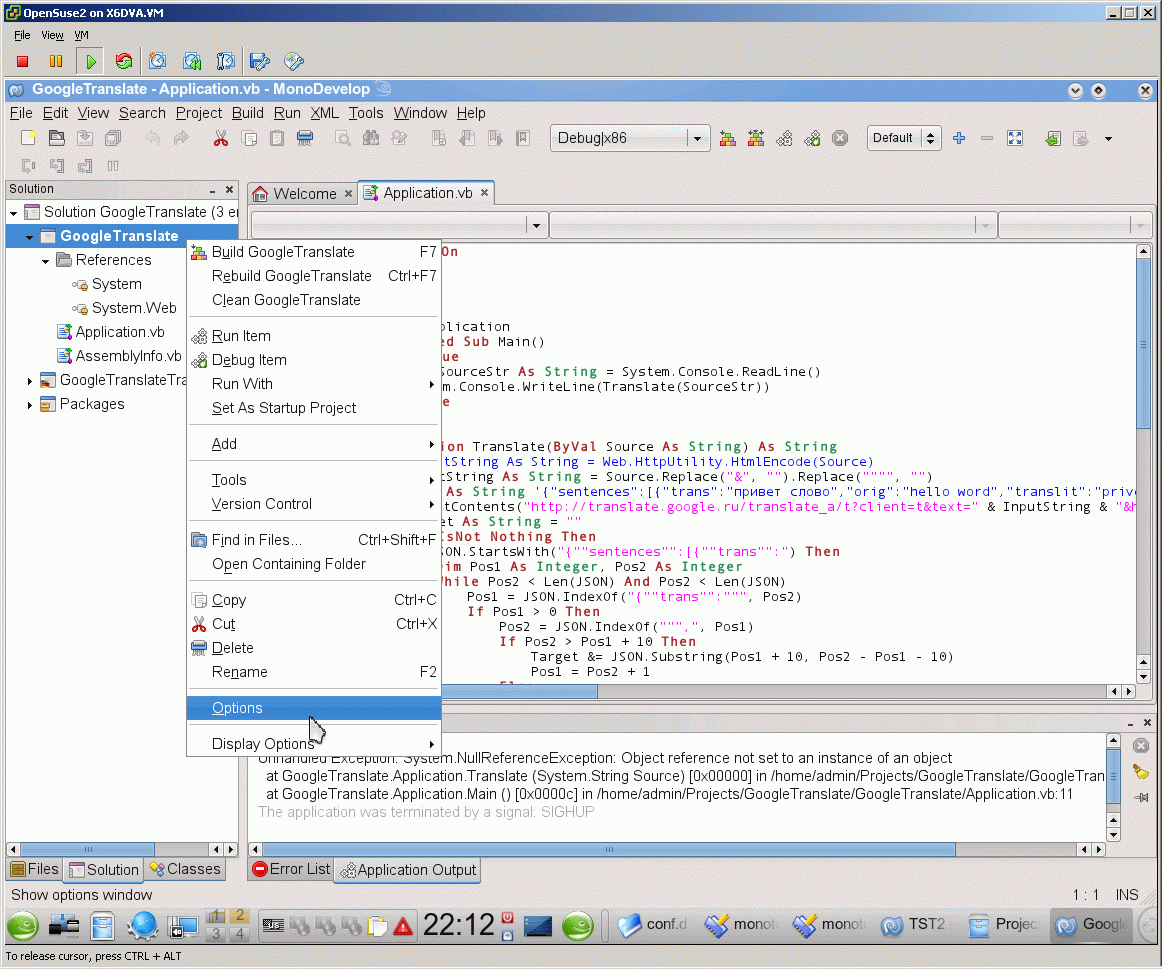Image resolution: width=1162 pixels, height=969 pixels.
Task: Click the Build toolbar icon beside Debug|x86
Action: (728, 139)
